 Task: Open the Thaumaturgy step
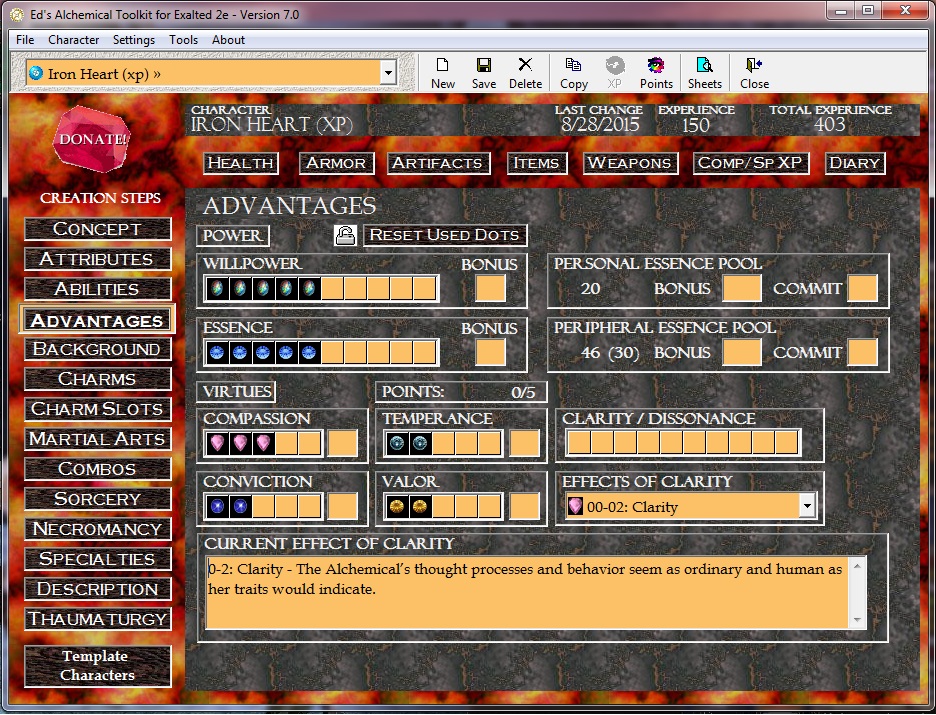tap(97, 619)
